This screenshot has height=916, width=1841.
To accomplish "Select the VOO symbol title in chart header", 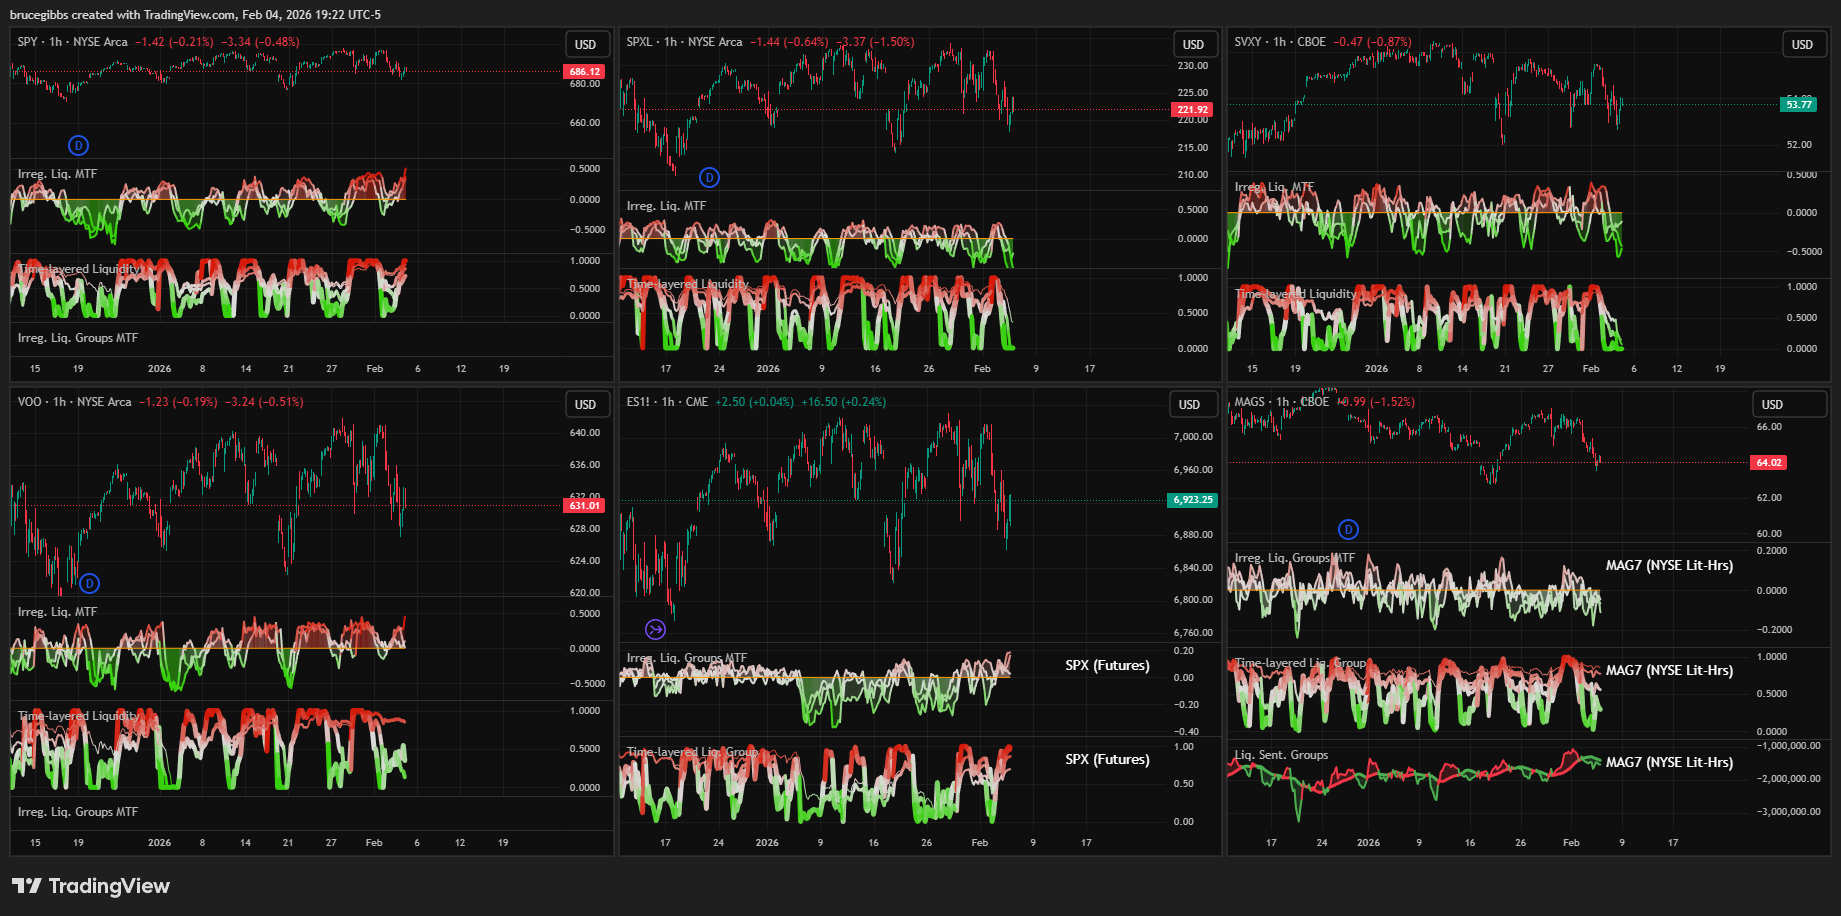I will click(x=30, y=402).
